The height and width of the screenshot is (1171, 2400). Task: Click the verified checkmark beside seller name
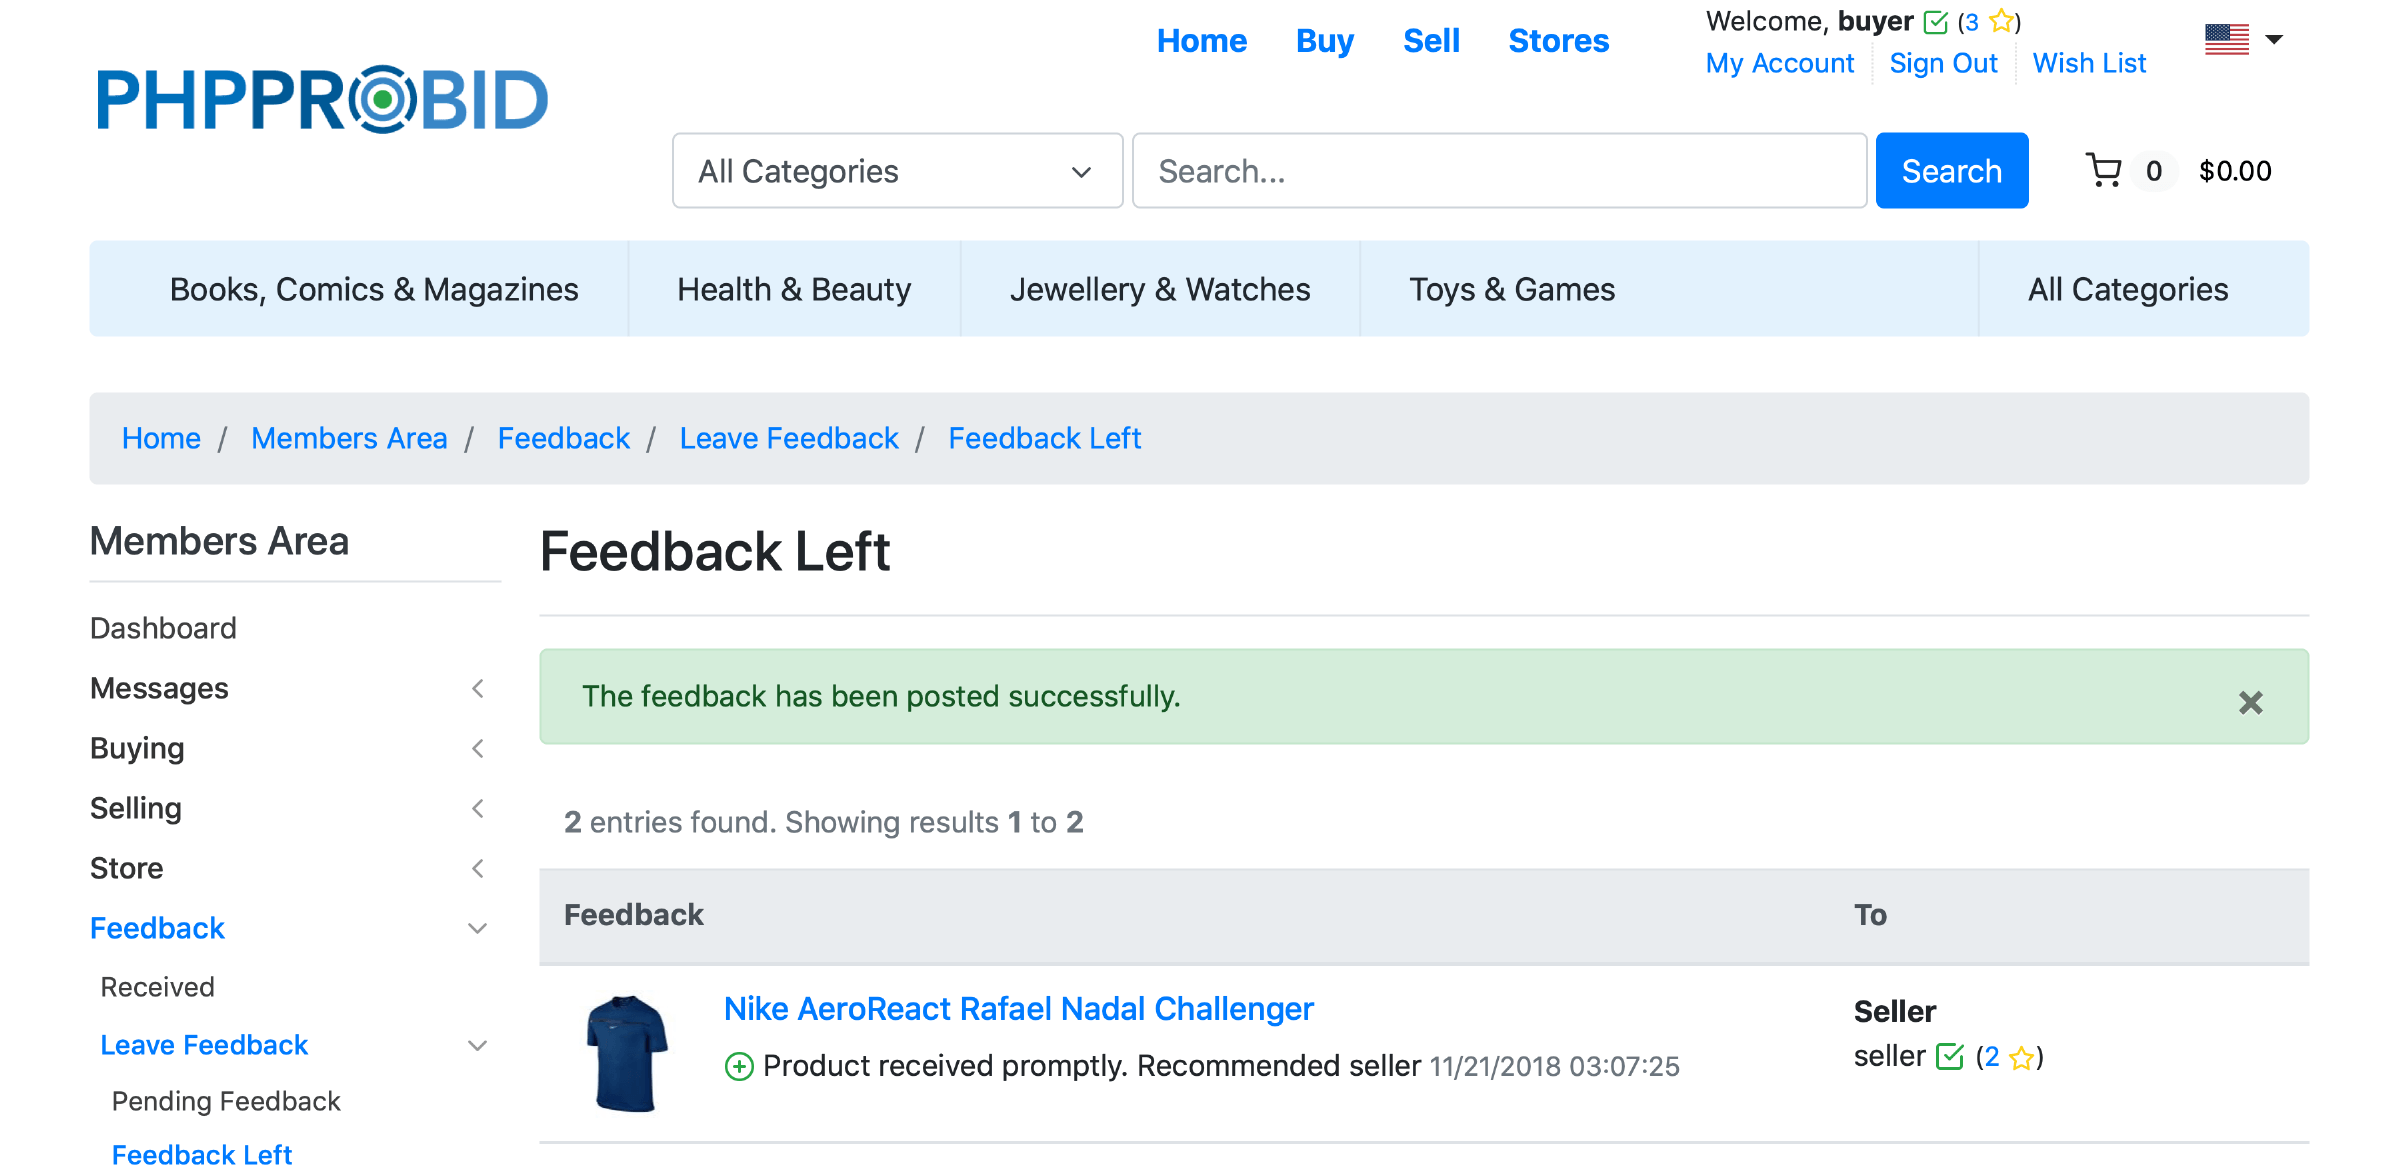pyautogui.click(x=1950, y=1057)
